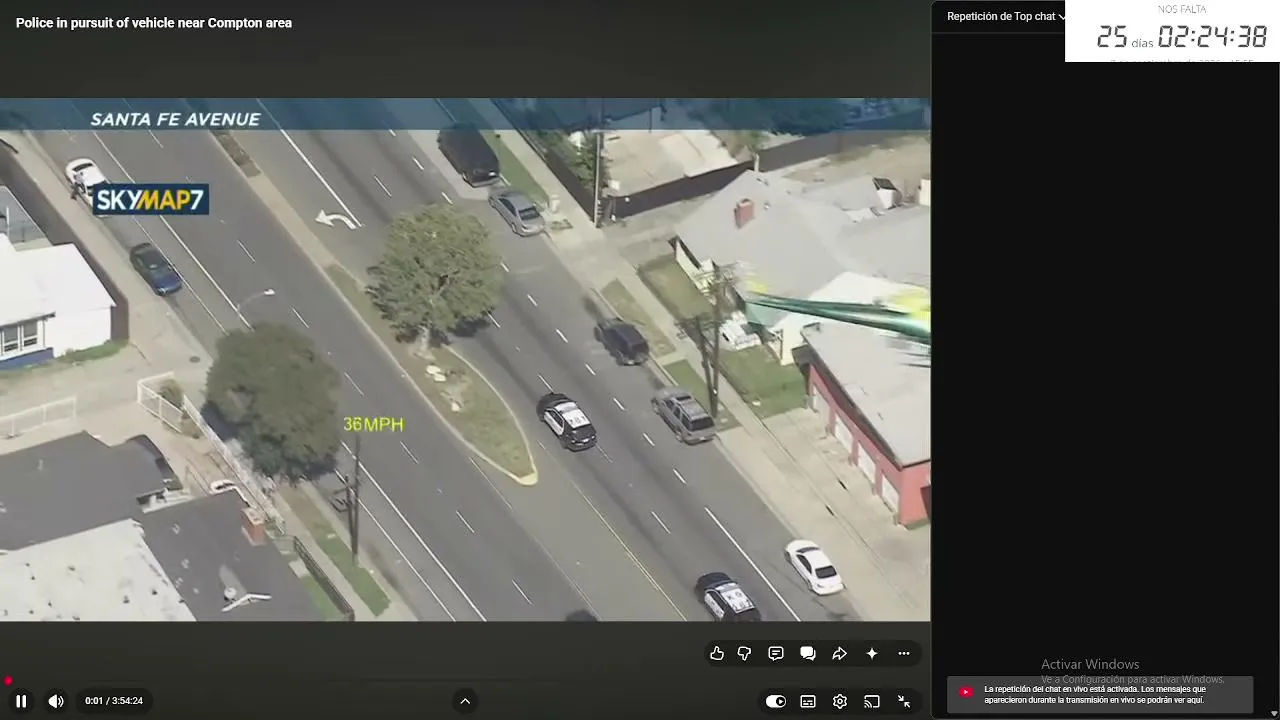This screenshot has height=720, width=1280.
Task: Pause the video playback
Action: pyautogui.click(x=21, y=701)
